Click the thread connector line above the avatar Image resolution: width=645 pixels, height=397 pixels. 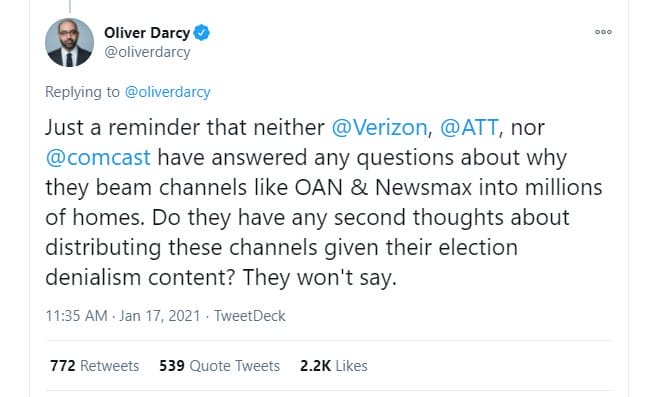point(70,6)
